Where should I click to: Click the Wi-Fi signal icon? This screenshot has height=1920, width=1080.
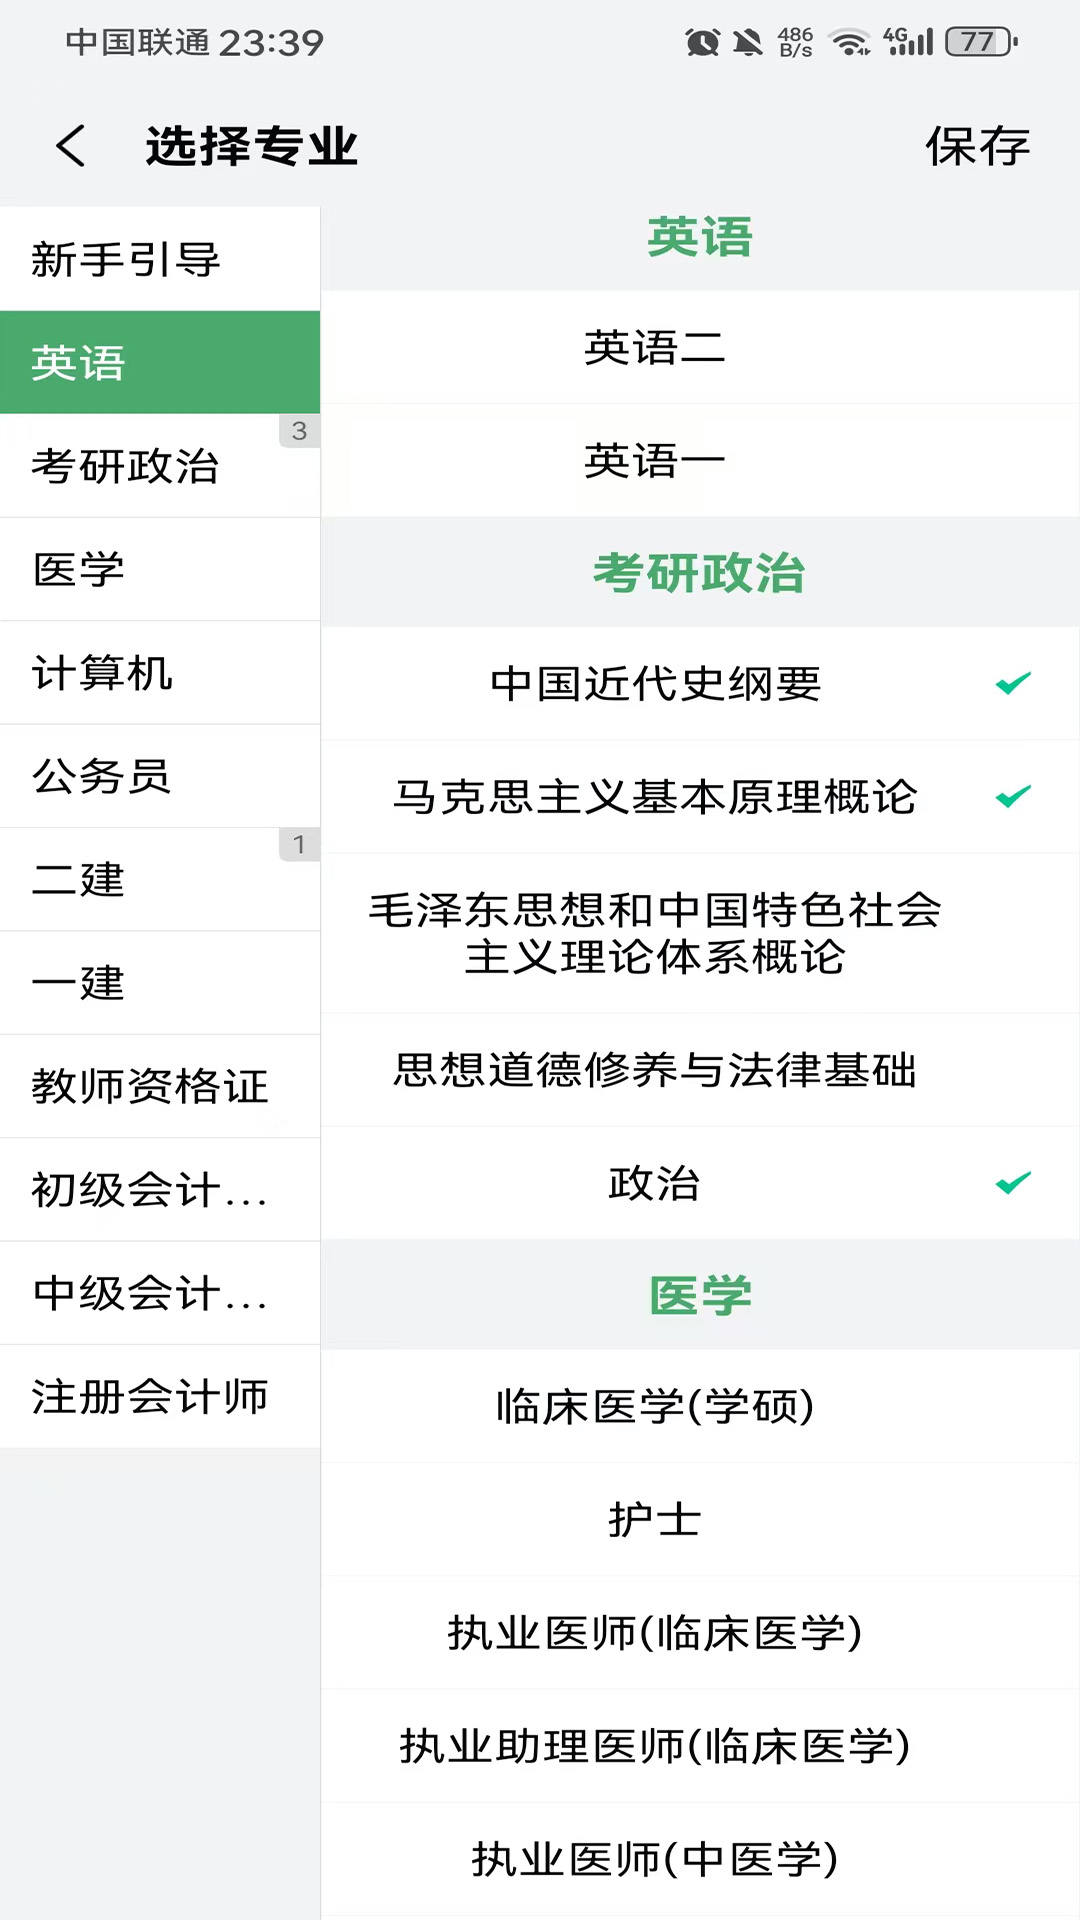(x=846, y=42)
